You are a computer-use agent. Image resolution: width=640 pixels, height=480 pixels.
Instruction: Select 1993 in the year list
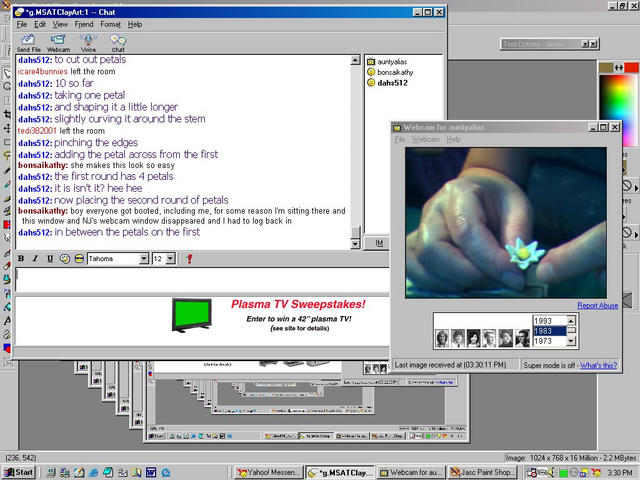(x=549, y=321)
